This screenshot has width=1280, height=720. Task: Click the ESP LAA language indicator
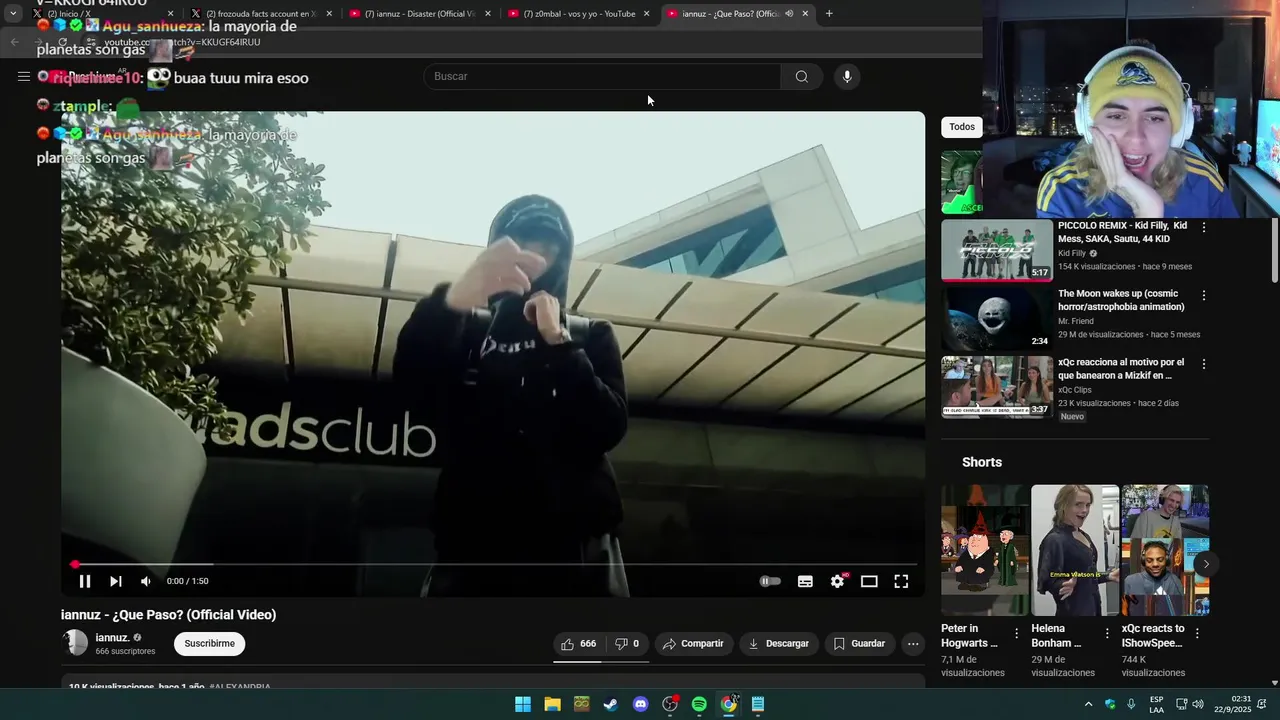[x=1156, y=704]
